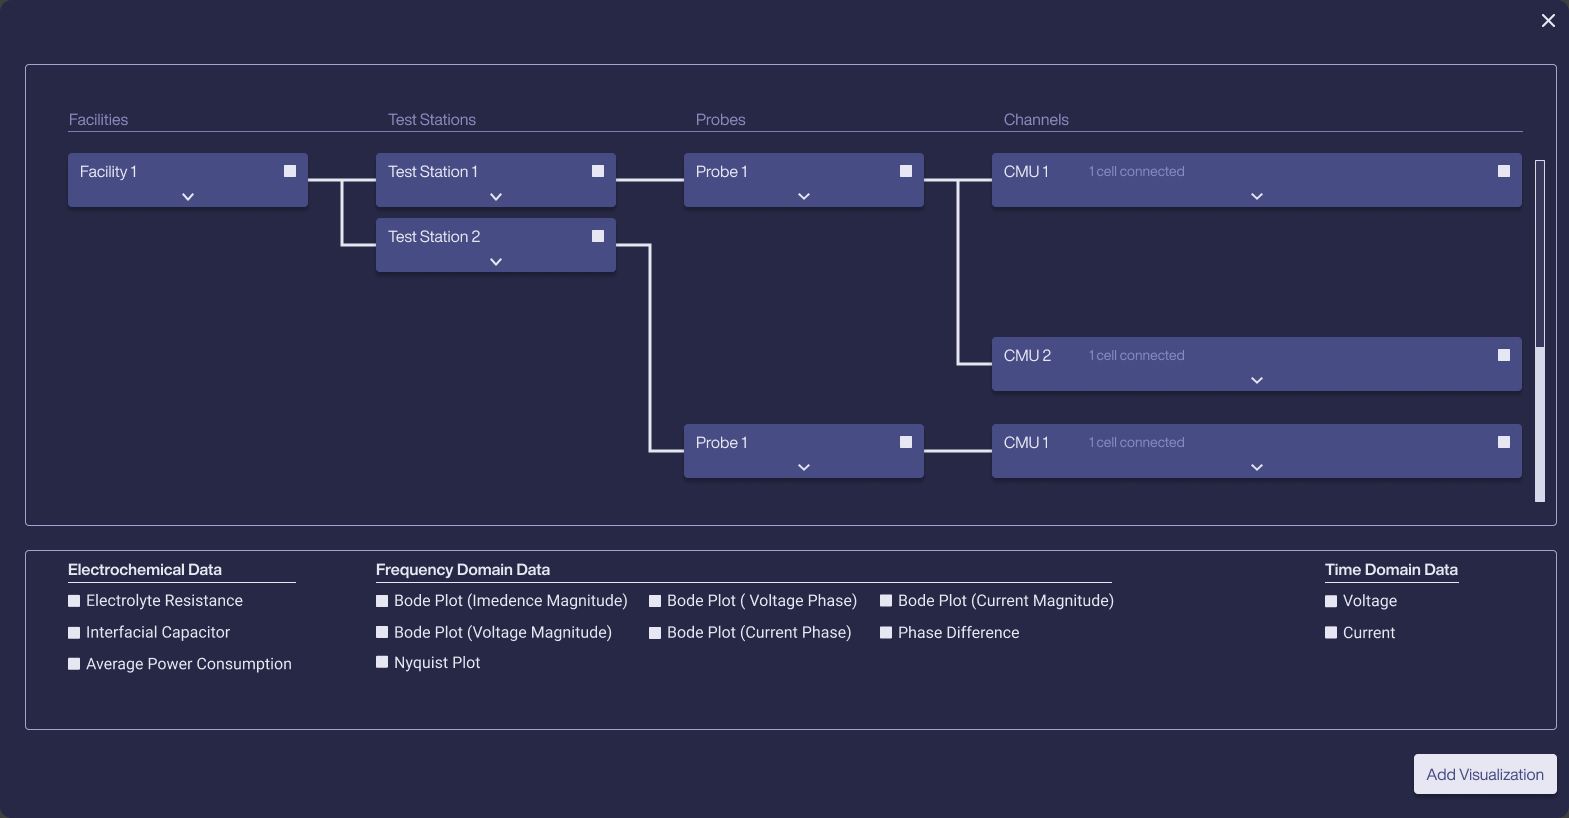This screenshot has width=1569, height=818.
Task: Click the Probes column header
Action: (721, 119)
